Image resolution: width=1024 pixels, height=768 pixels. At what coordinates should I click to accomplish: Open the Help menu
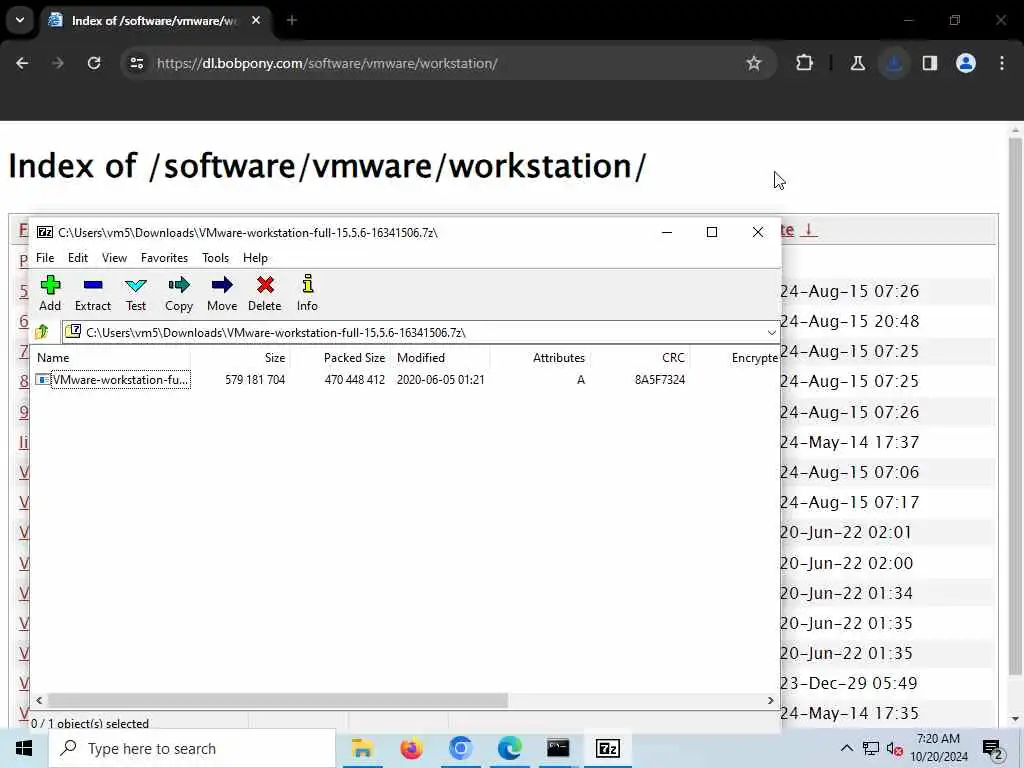tap(255, 258)
